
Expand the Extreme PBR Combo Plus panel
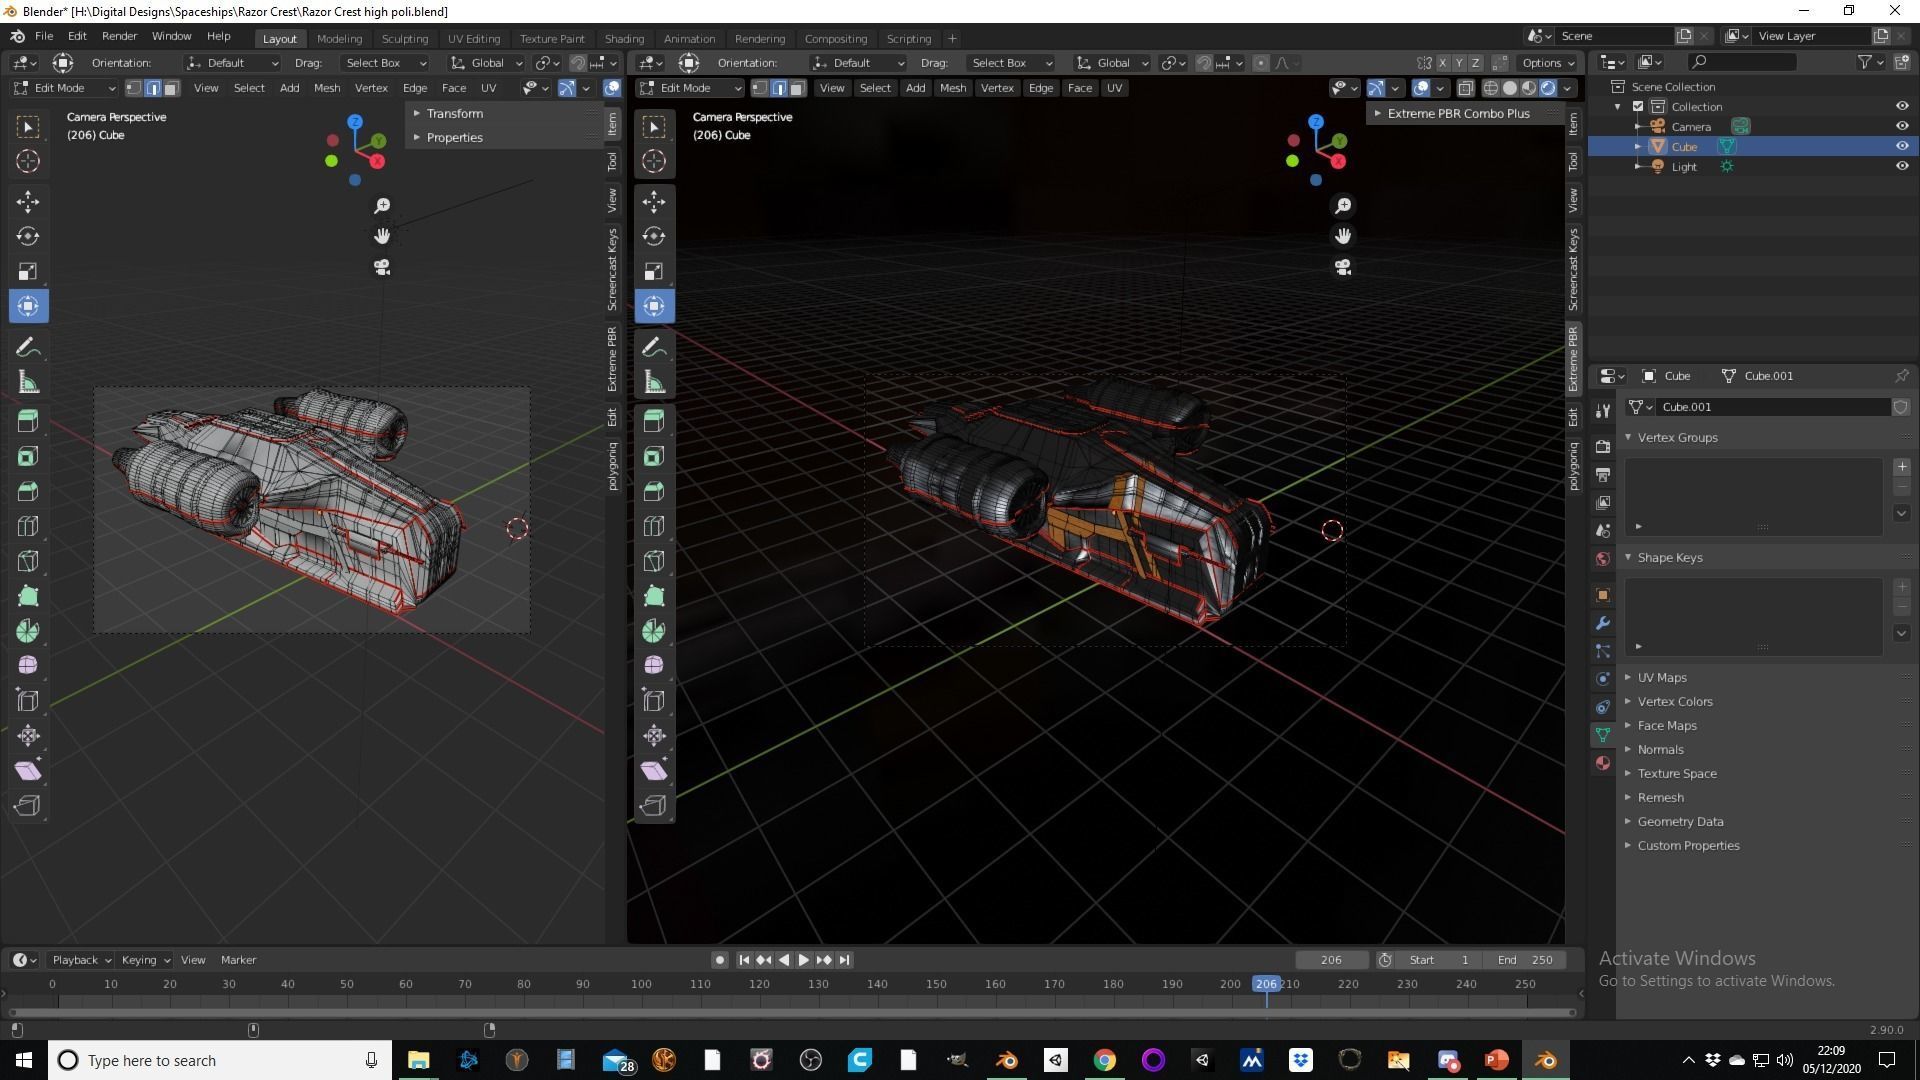tap(1458, 113)
